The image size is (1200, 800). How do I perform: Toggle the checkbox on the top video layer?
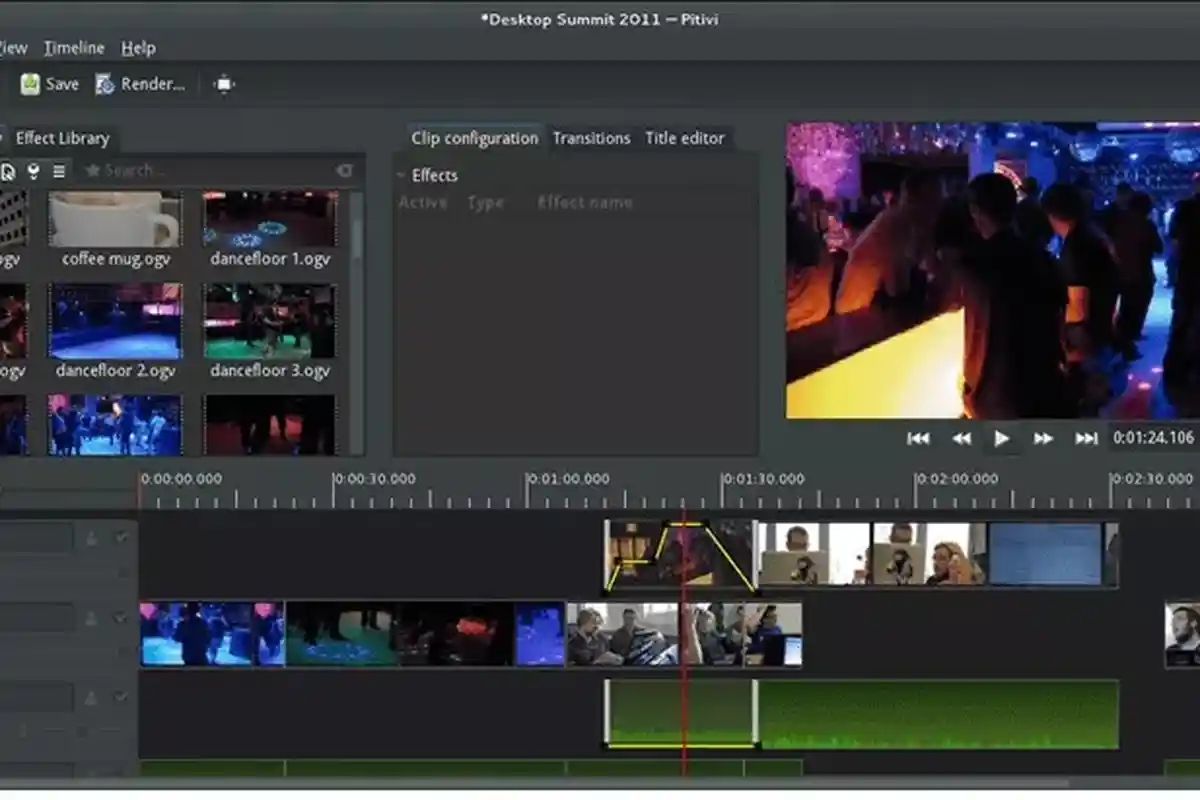[x=123, y=535]
